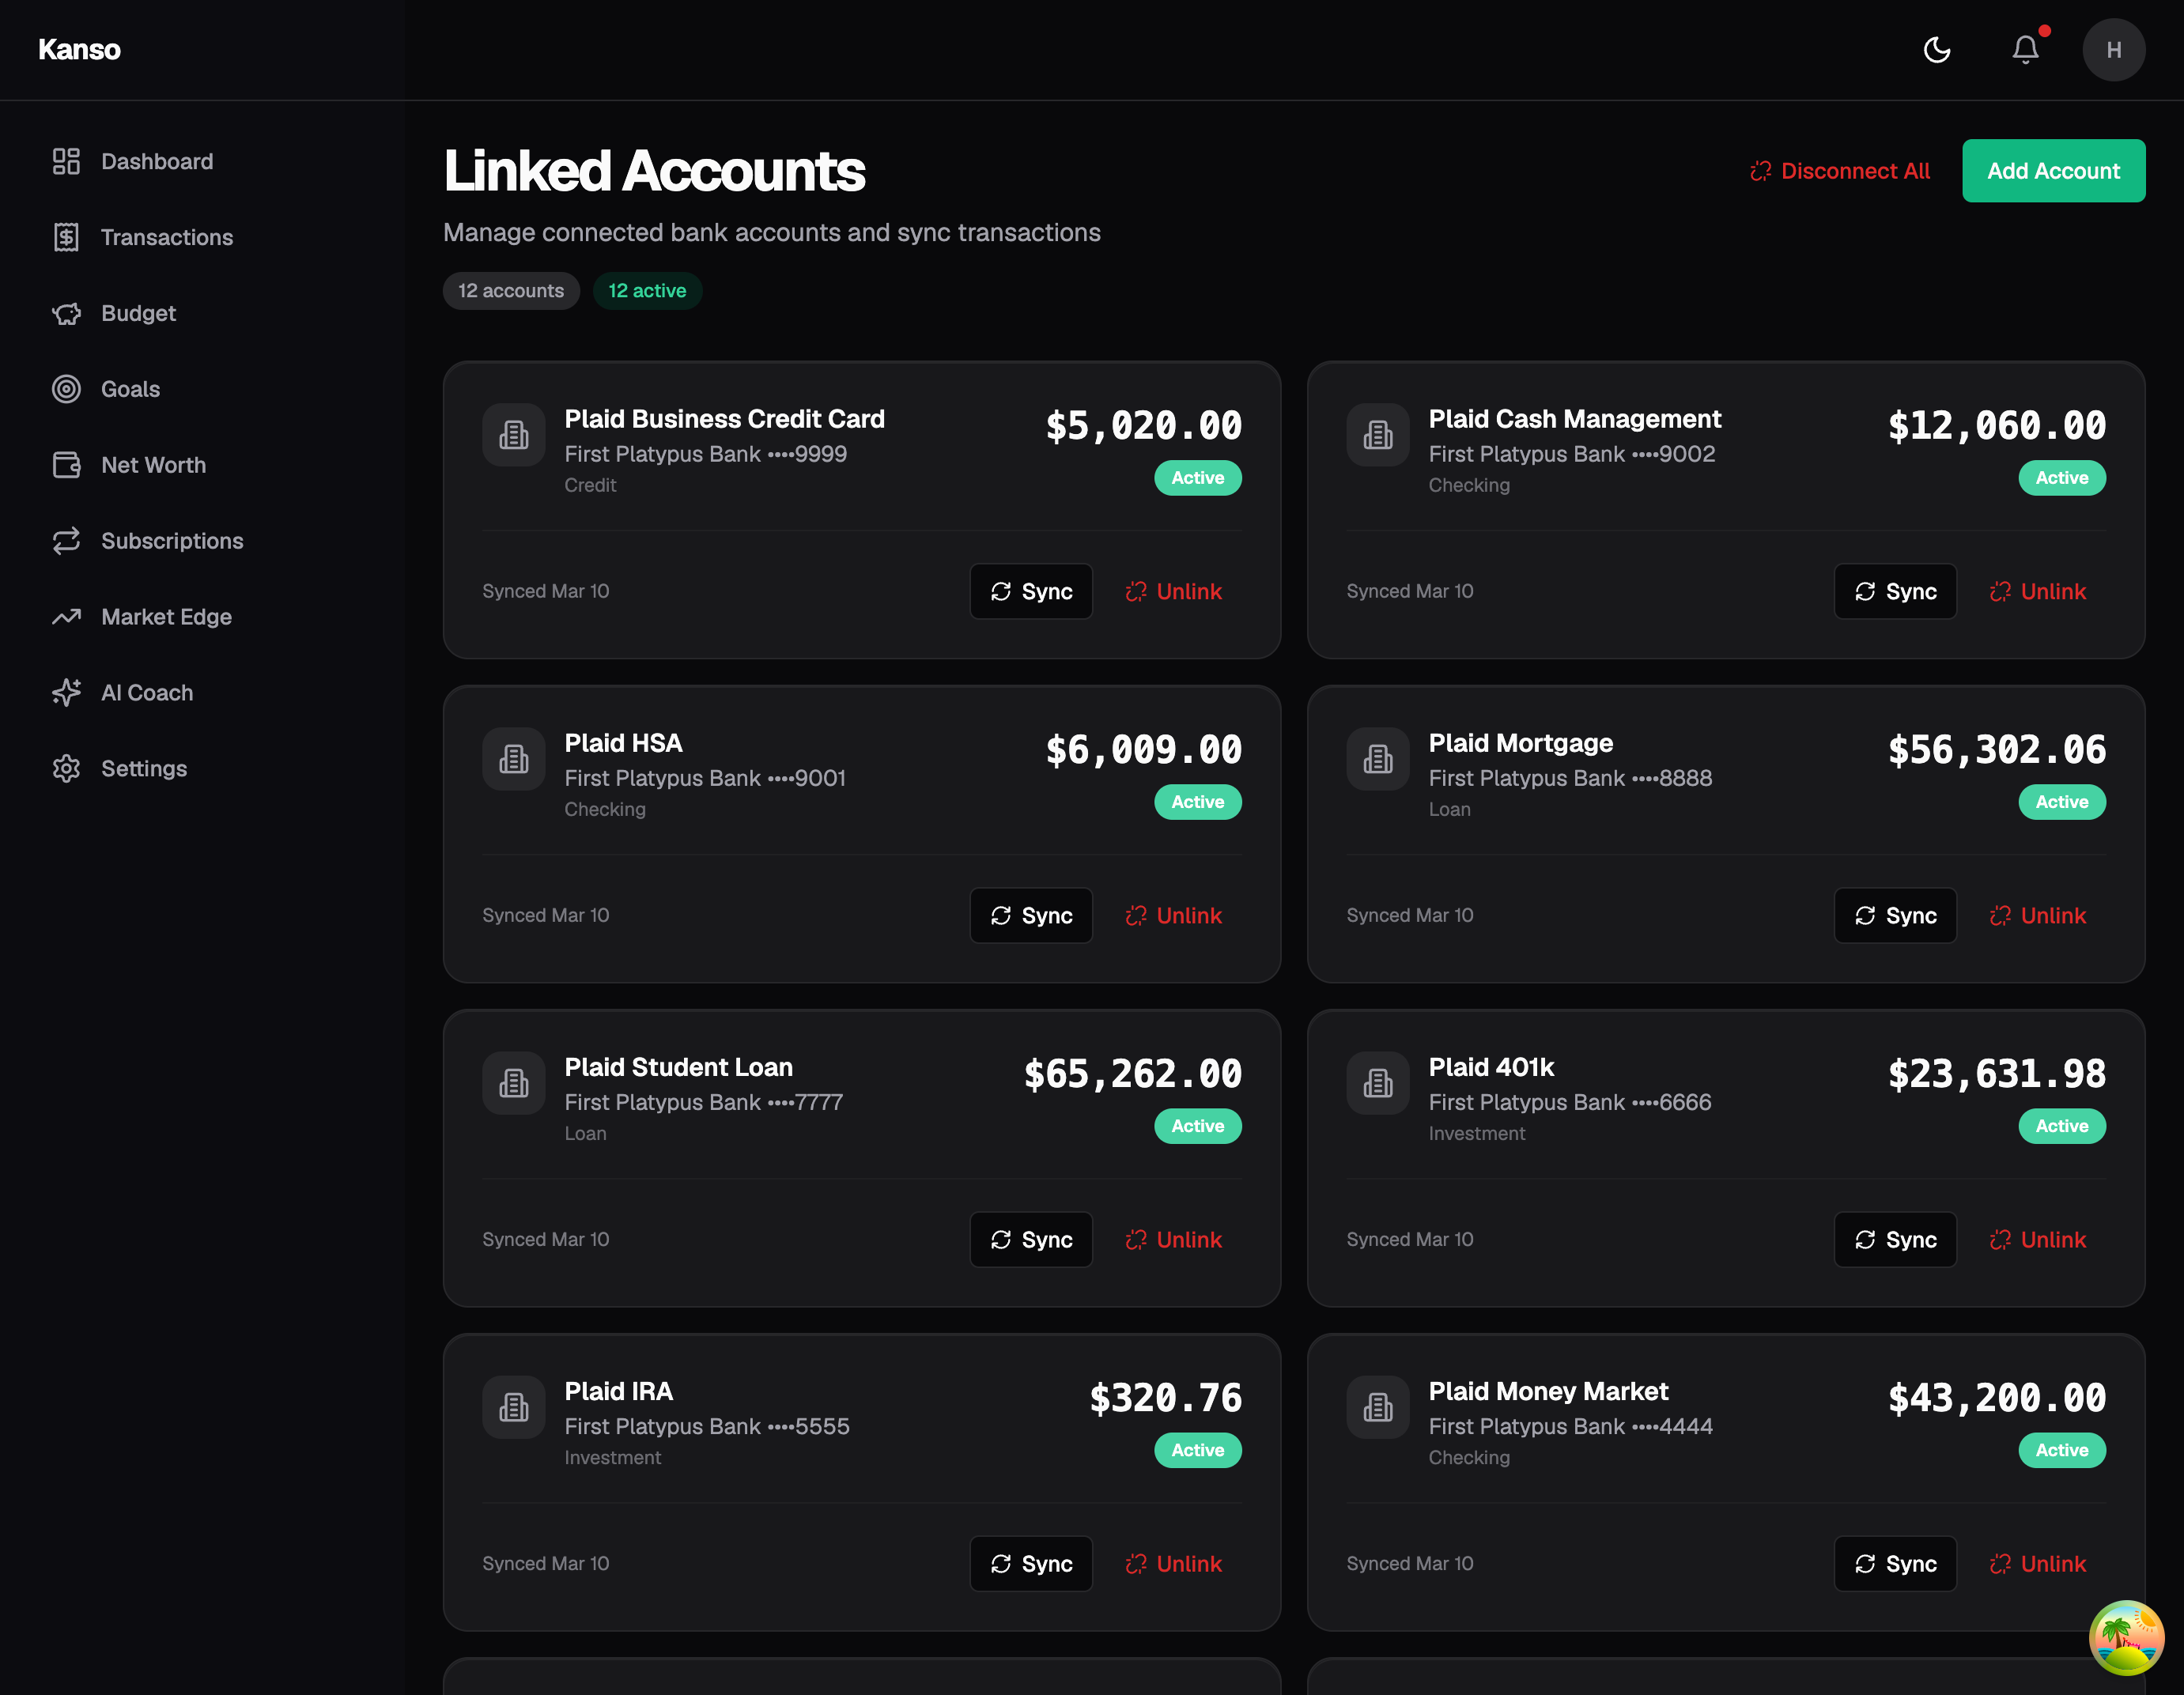Image resolution: width=2184 pixels, height=1695 pixels.
Task: Toggle dark mode with the moon icon
Action: coord(1937,49)
